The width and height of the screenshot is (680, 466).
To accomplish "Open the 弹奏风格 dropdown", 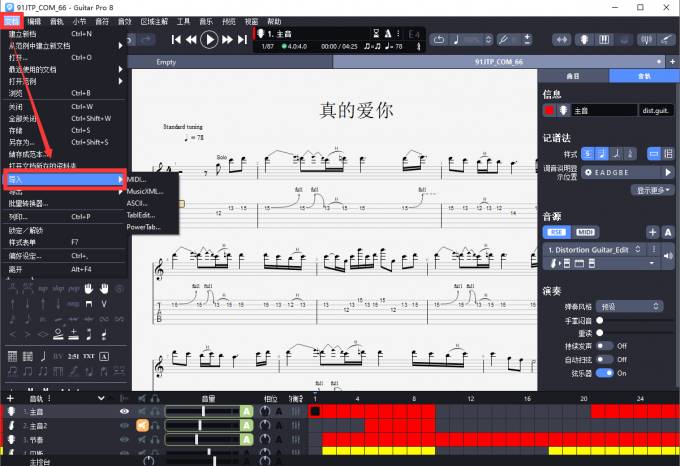I will pos(629,306).
